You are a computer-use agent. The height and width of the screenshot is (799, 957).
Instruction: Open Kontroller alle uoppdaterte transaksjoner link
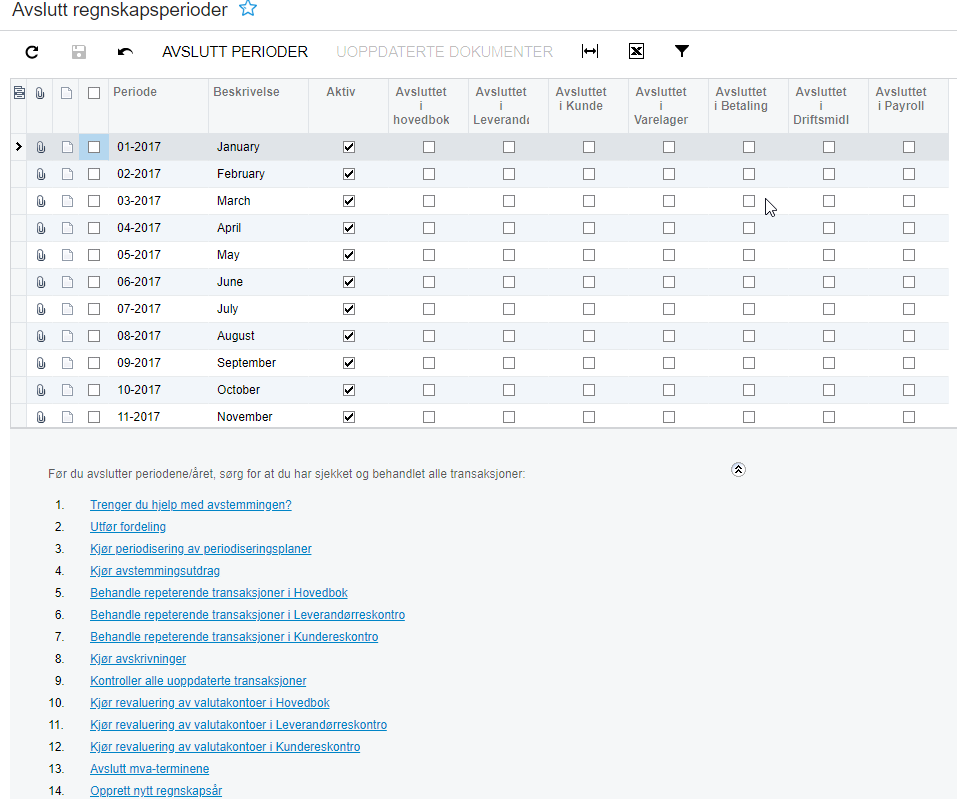[x=198, y=681]
